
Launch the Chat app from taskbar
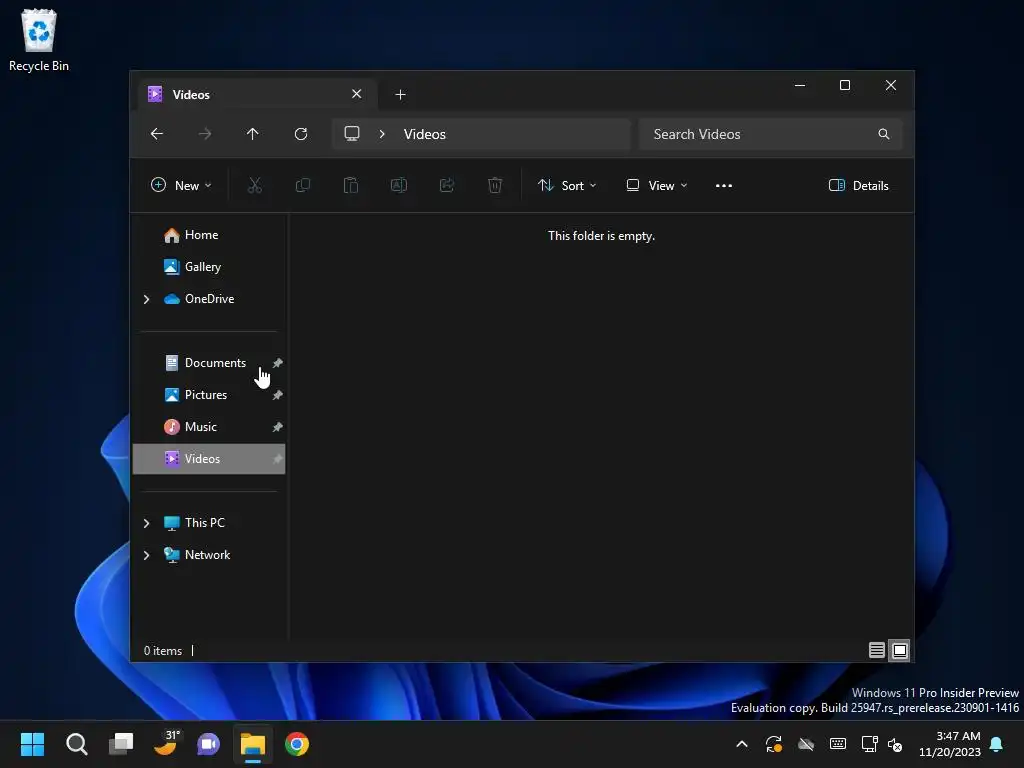[x=209, y=744]
